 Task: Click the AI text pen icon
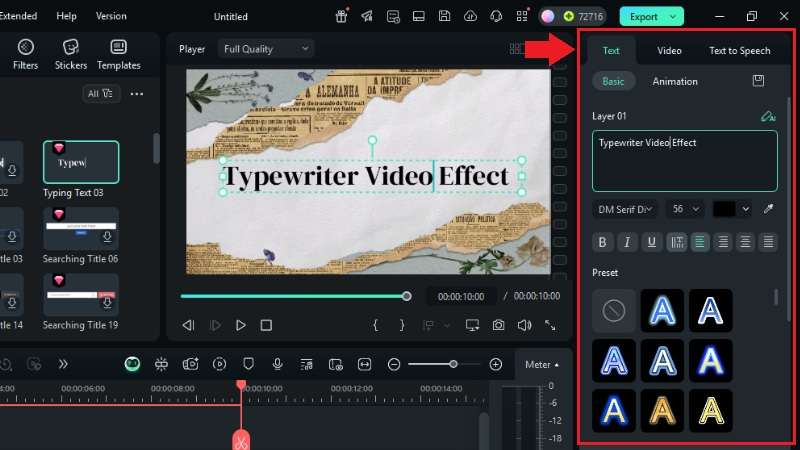[x=767, y=116]
